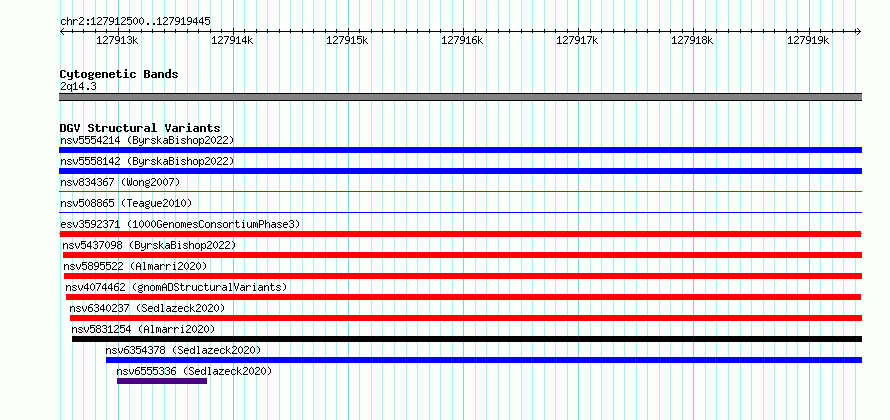This screenshot has height=420, width=890.
Task: Select the nsv6555336 (Sedlazeck2020) label
Action: pos(195,371)
